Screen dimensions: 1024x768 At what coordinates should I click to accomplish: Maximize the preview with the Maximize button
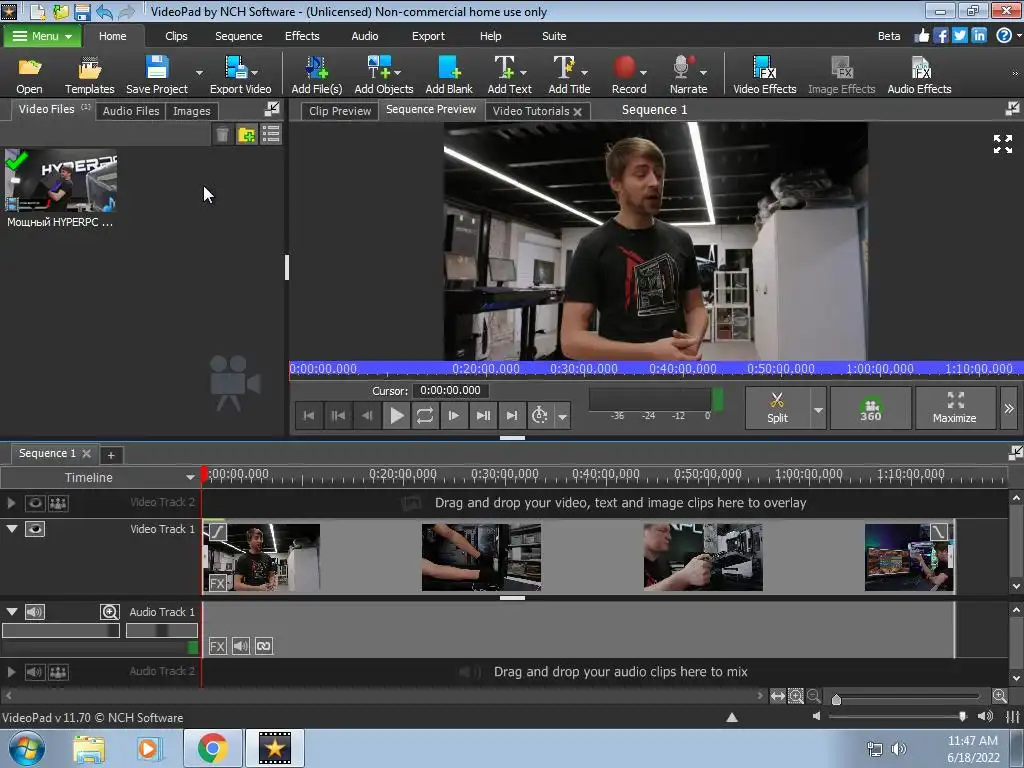[x=955, y=408]
